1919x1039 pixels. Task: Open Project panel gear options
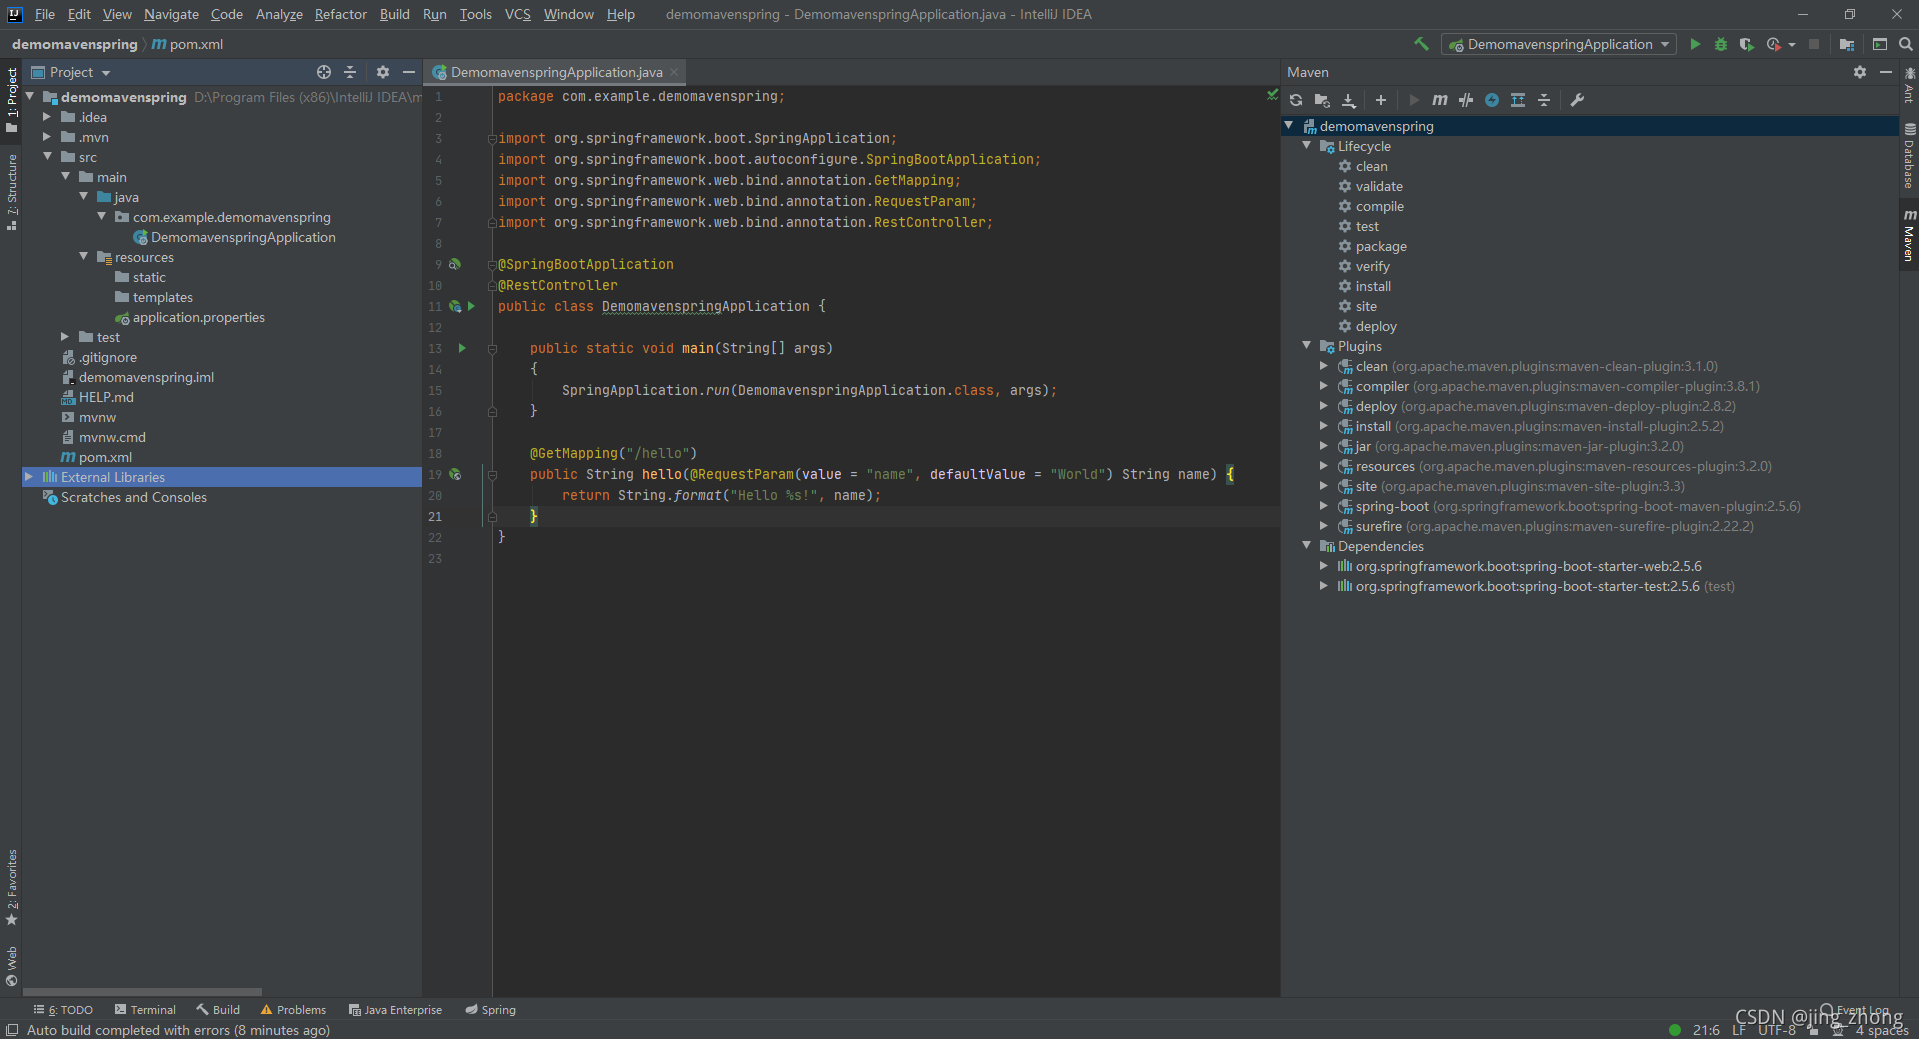pyautogui.click(x=383, y=72)
